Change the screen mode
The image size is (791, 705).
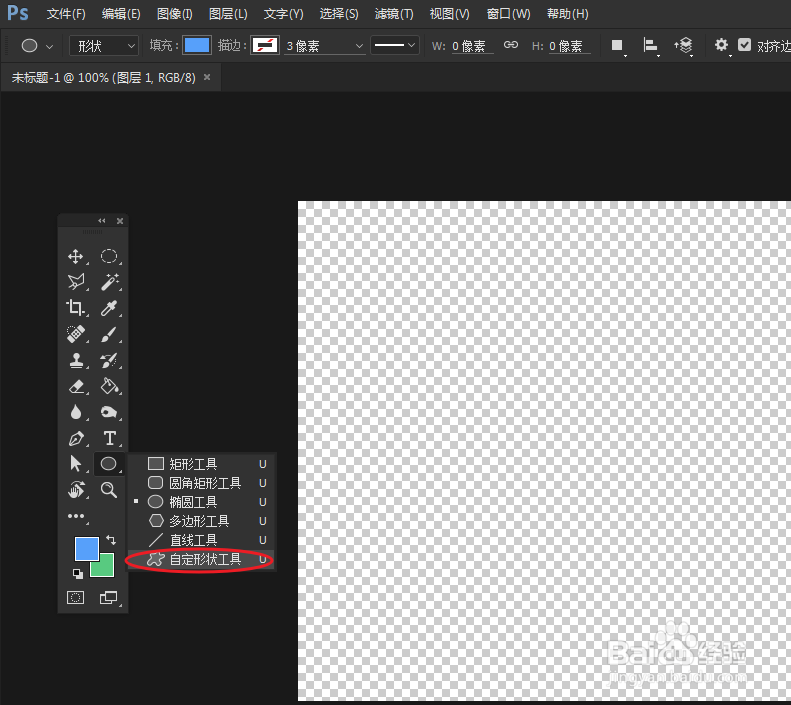[109, 598]
